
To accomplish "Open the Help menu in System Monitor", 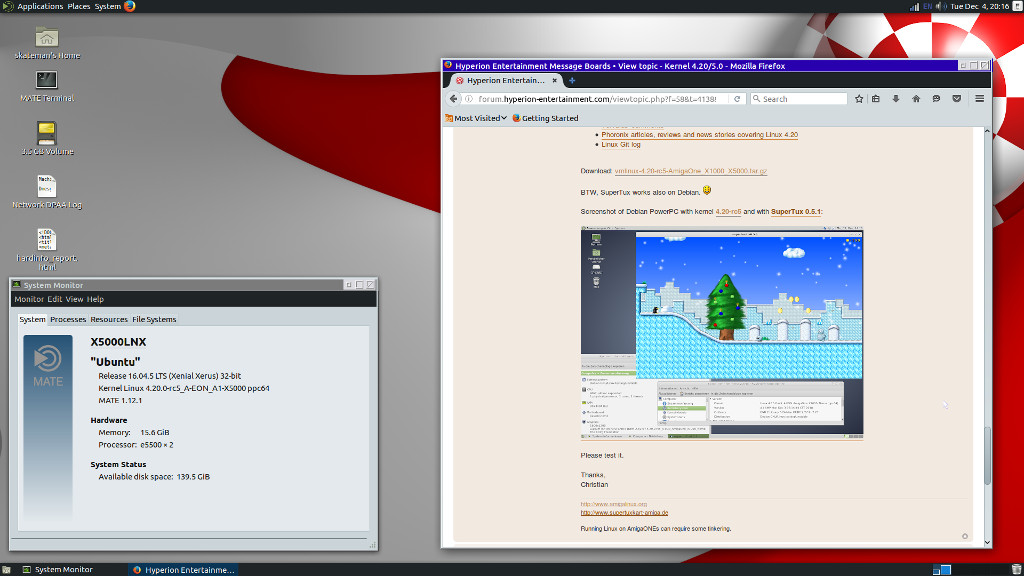I will click(x=95, y=299).
